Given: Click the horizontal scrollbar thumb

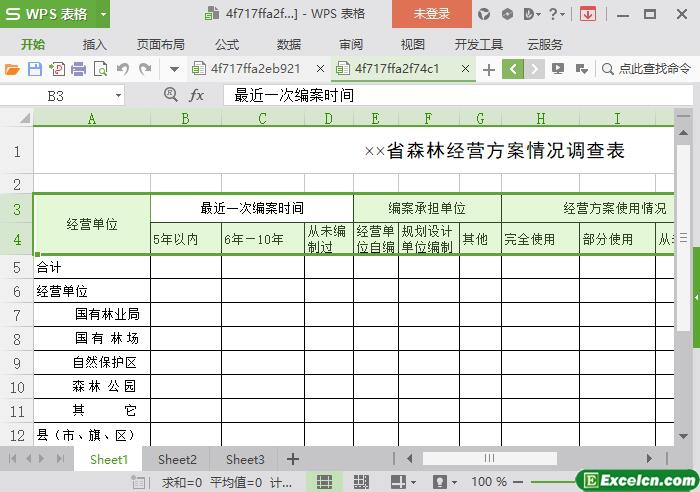Looking at the screenshot, I should coord(490,459).
